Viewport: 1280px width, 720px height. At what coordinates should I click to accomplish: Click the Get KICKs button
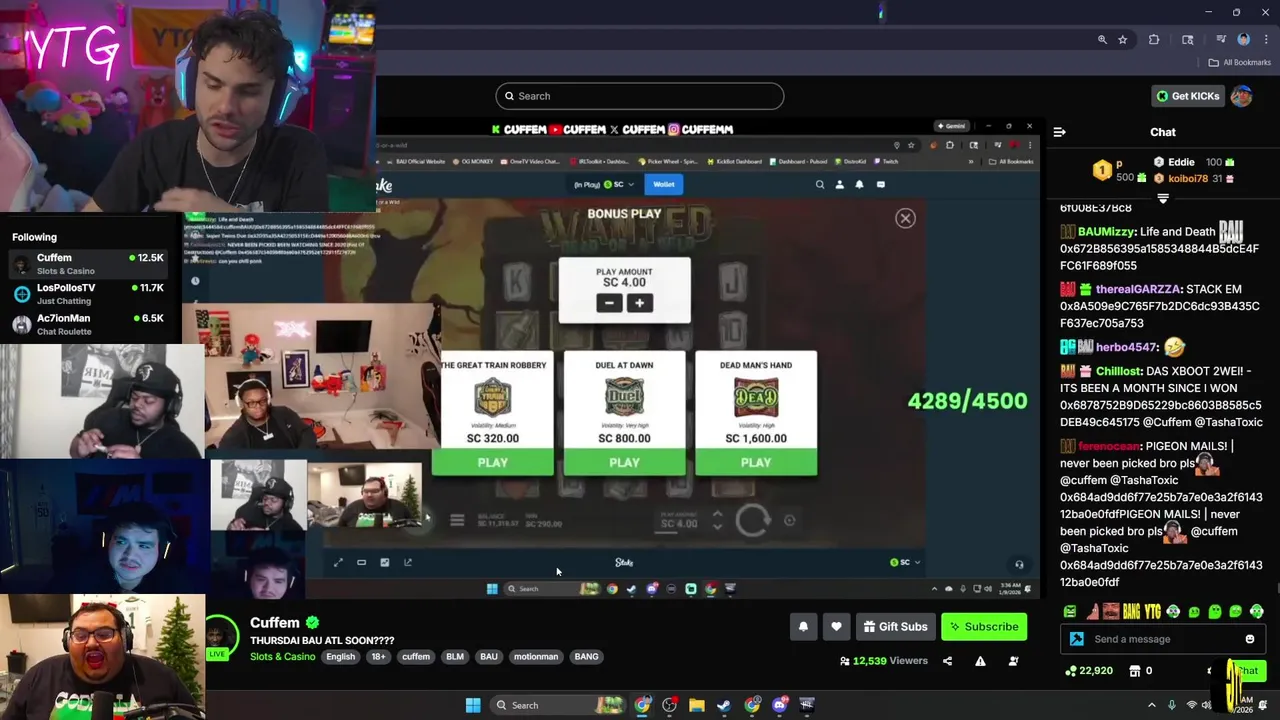coord(1188,96)
